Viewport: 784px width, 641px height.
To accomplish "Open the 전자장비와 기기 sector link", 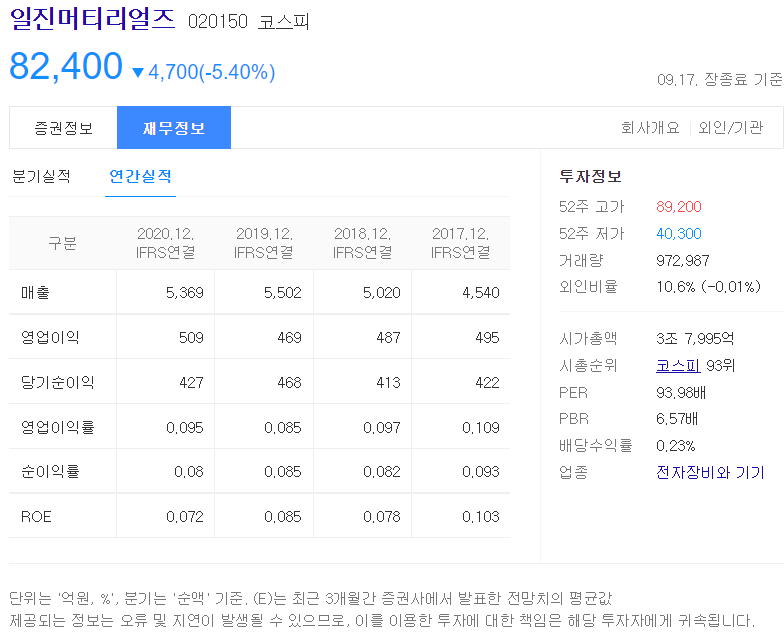I will point(710,472).
